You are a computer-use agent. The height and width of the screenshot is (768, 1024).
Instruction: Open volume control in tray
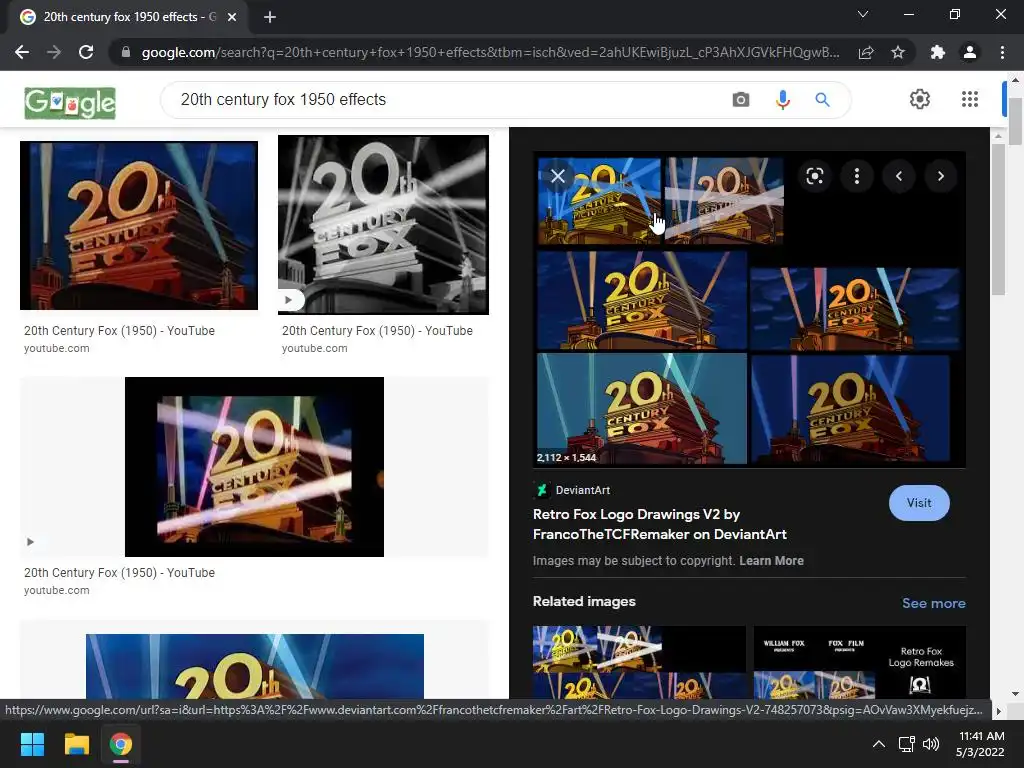click(931, 744)
